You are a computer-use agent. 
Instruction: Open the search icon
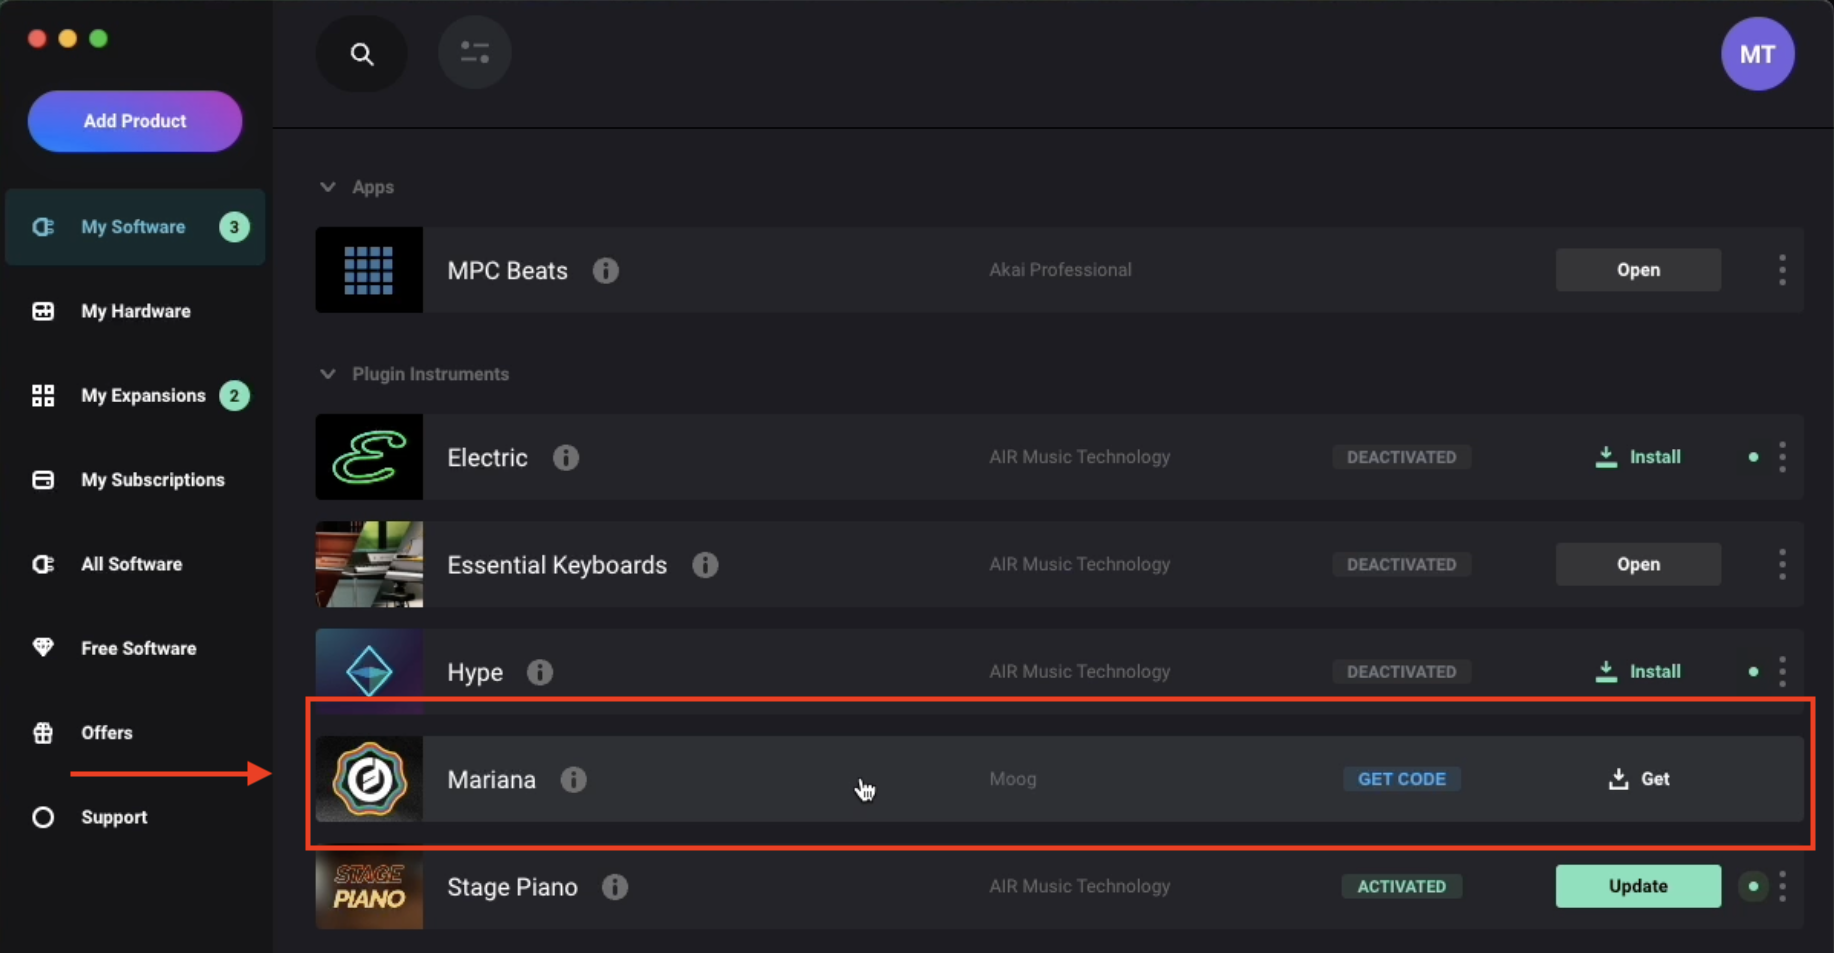[x=362, y=54]
